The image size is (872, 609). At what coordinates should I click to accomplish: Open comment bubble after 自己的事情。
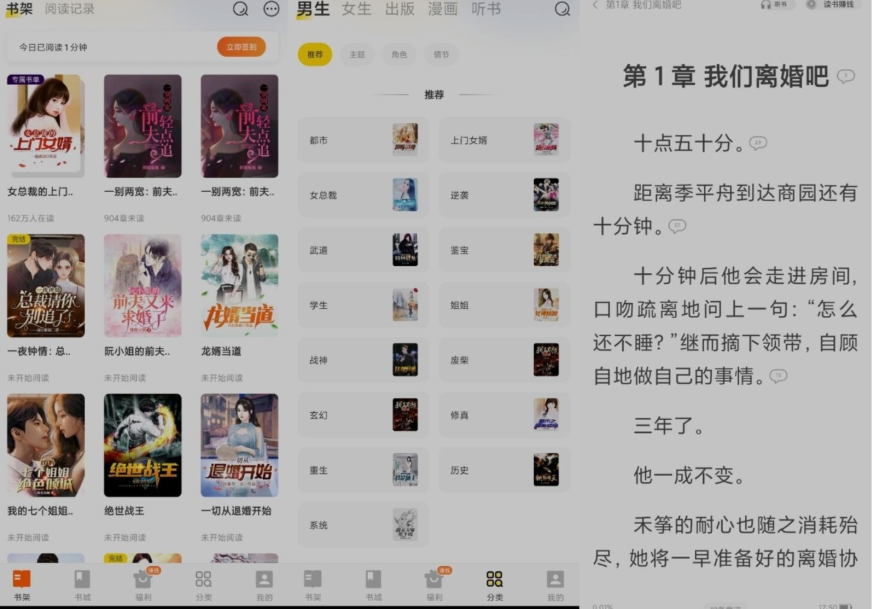(x=778, y=376)
